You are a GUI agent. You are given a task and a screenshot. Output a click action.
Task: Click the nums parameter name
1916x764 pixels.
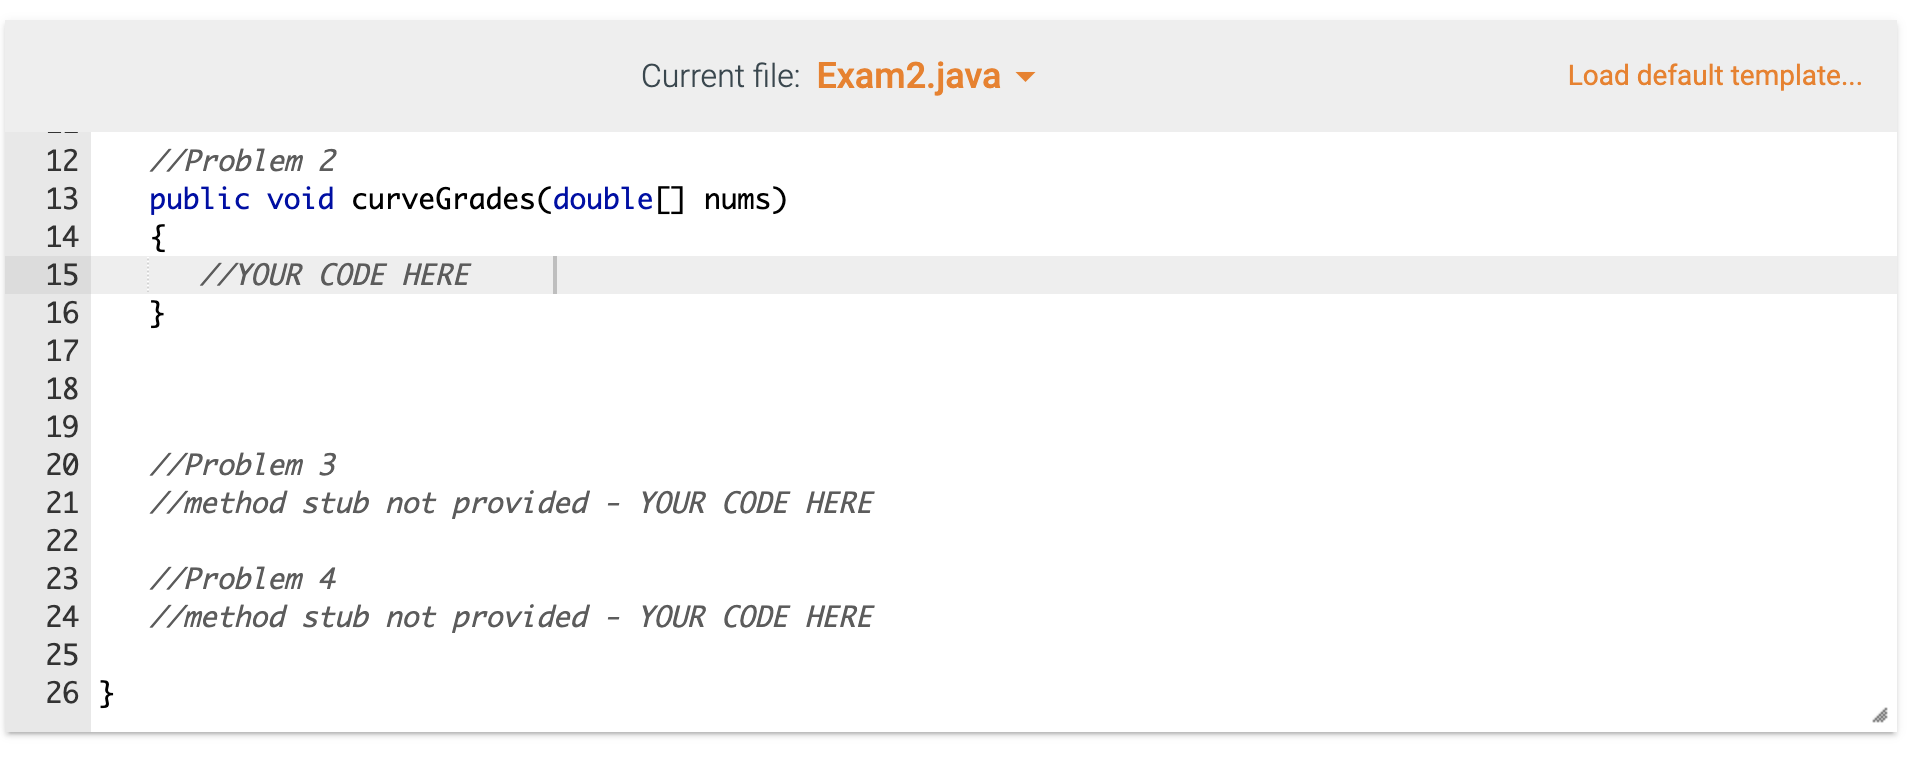pyautogui.click(x=737, y=199)
